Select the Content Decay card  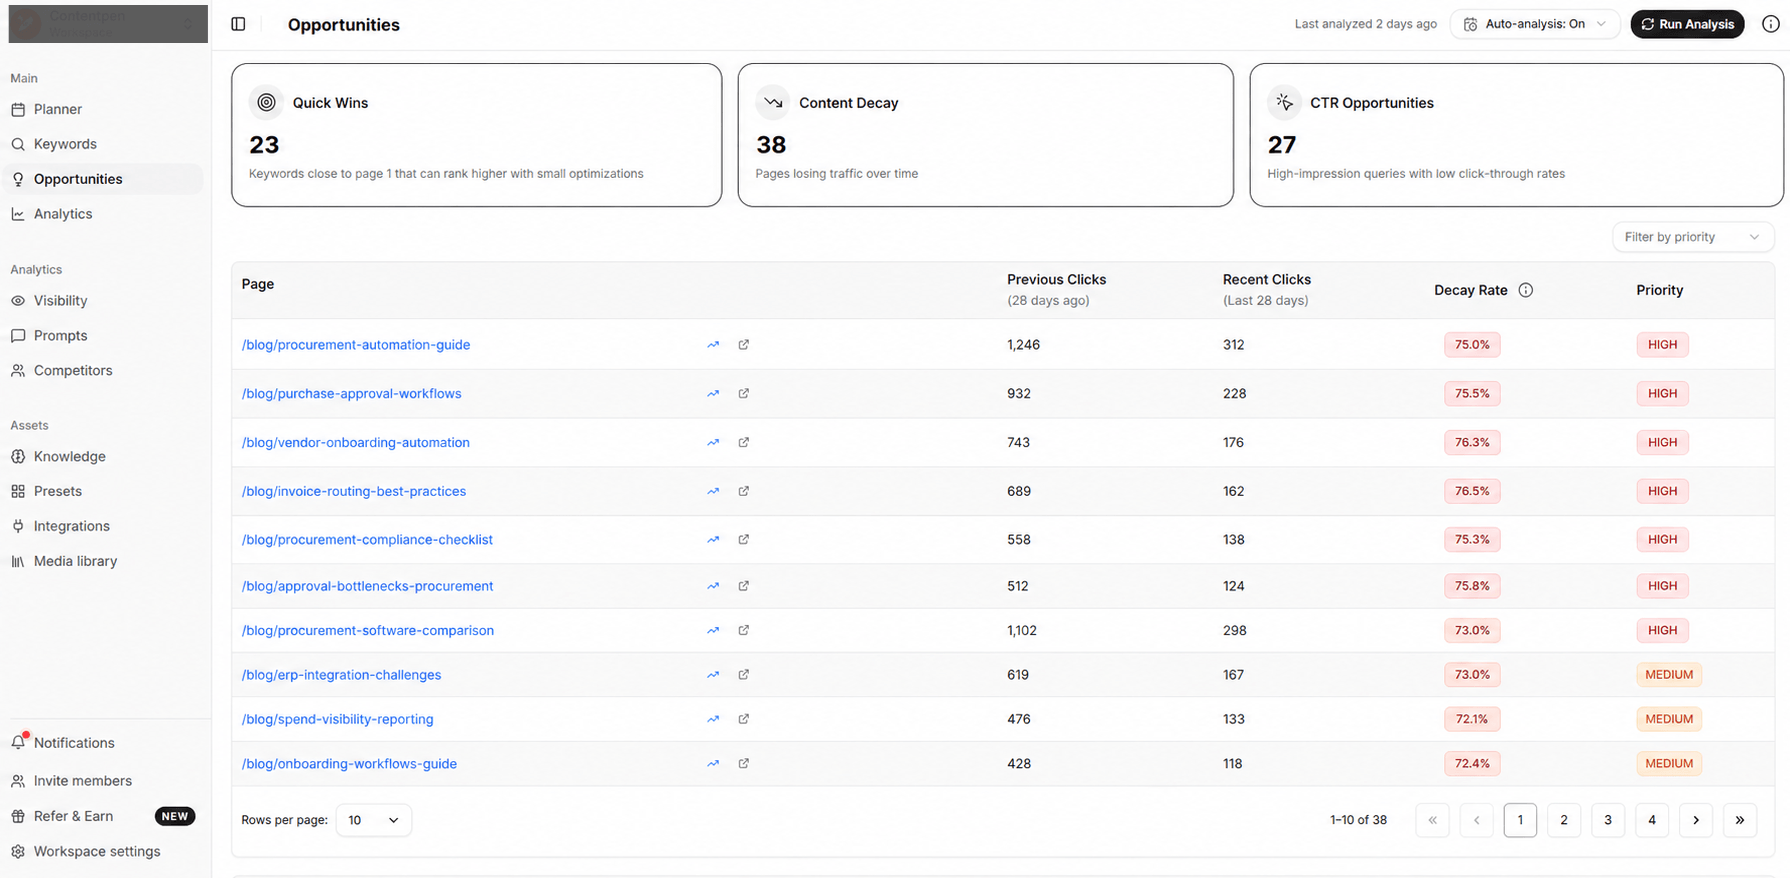point(986,135)
